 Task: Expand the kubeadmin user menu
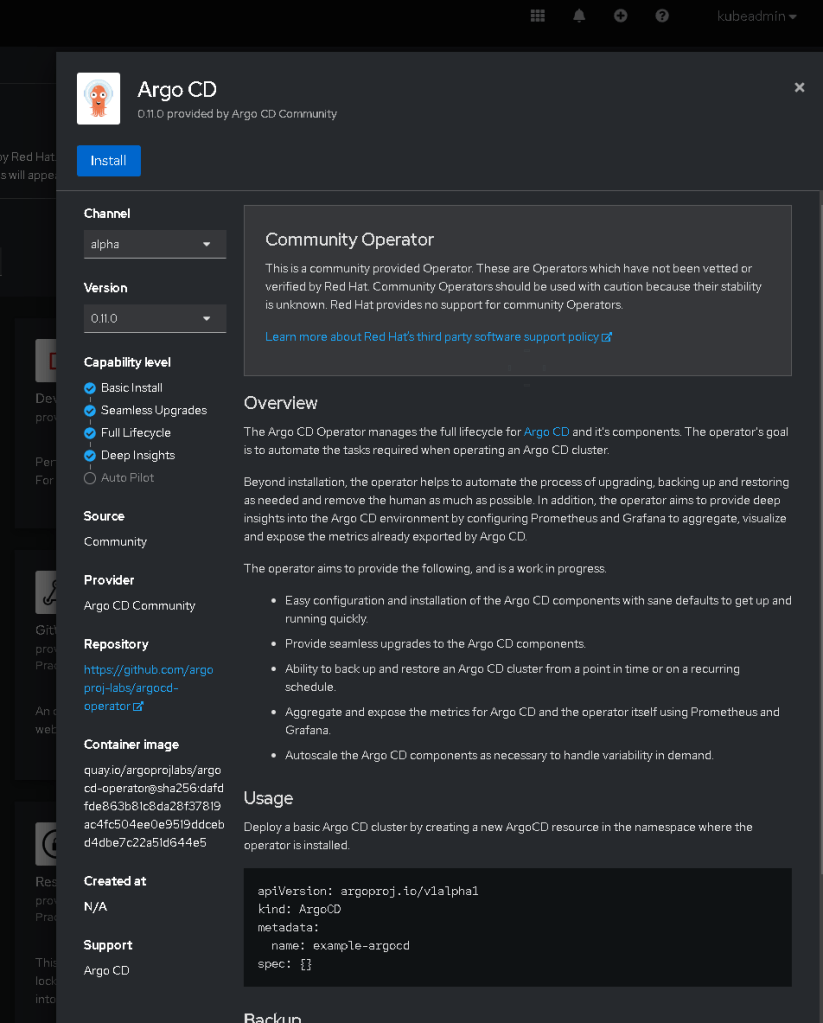pyautogui.click(x=756, y=16)
